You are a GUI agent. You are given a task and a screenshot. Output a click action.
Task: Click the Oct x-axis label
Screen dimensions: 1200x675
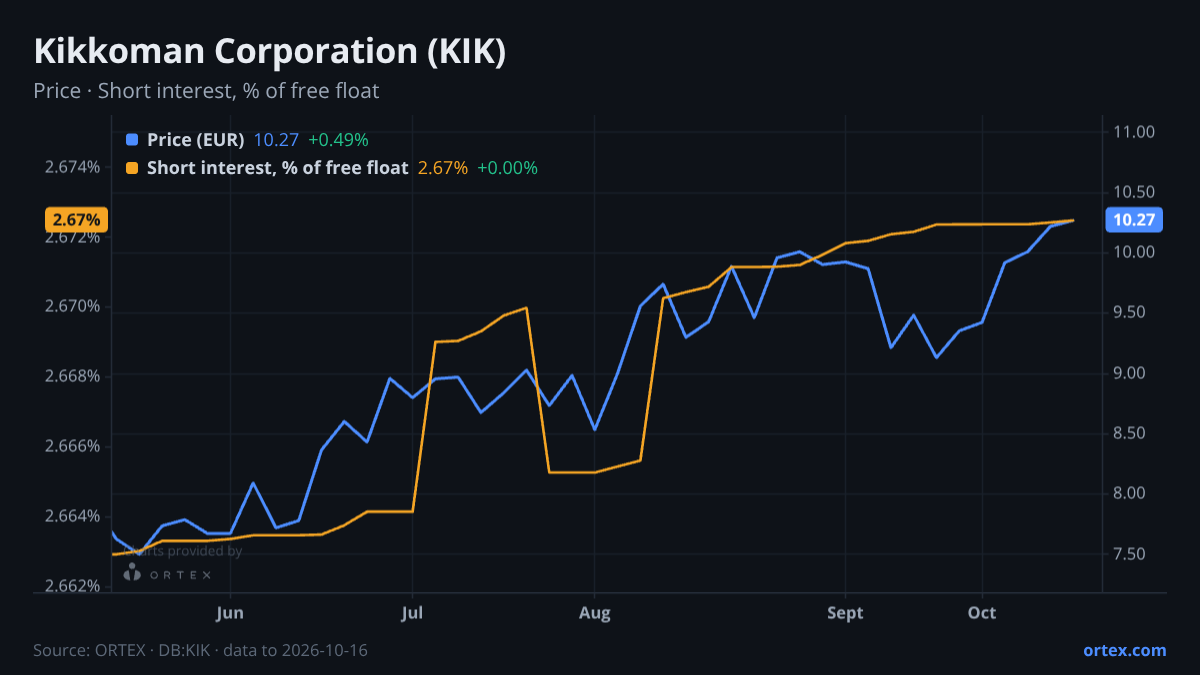(982, 613)
